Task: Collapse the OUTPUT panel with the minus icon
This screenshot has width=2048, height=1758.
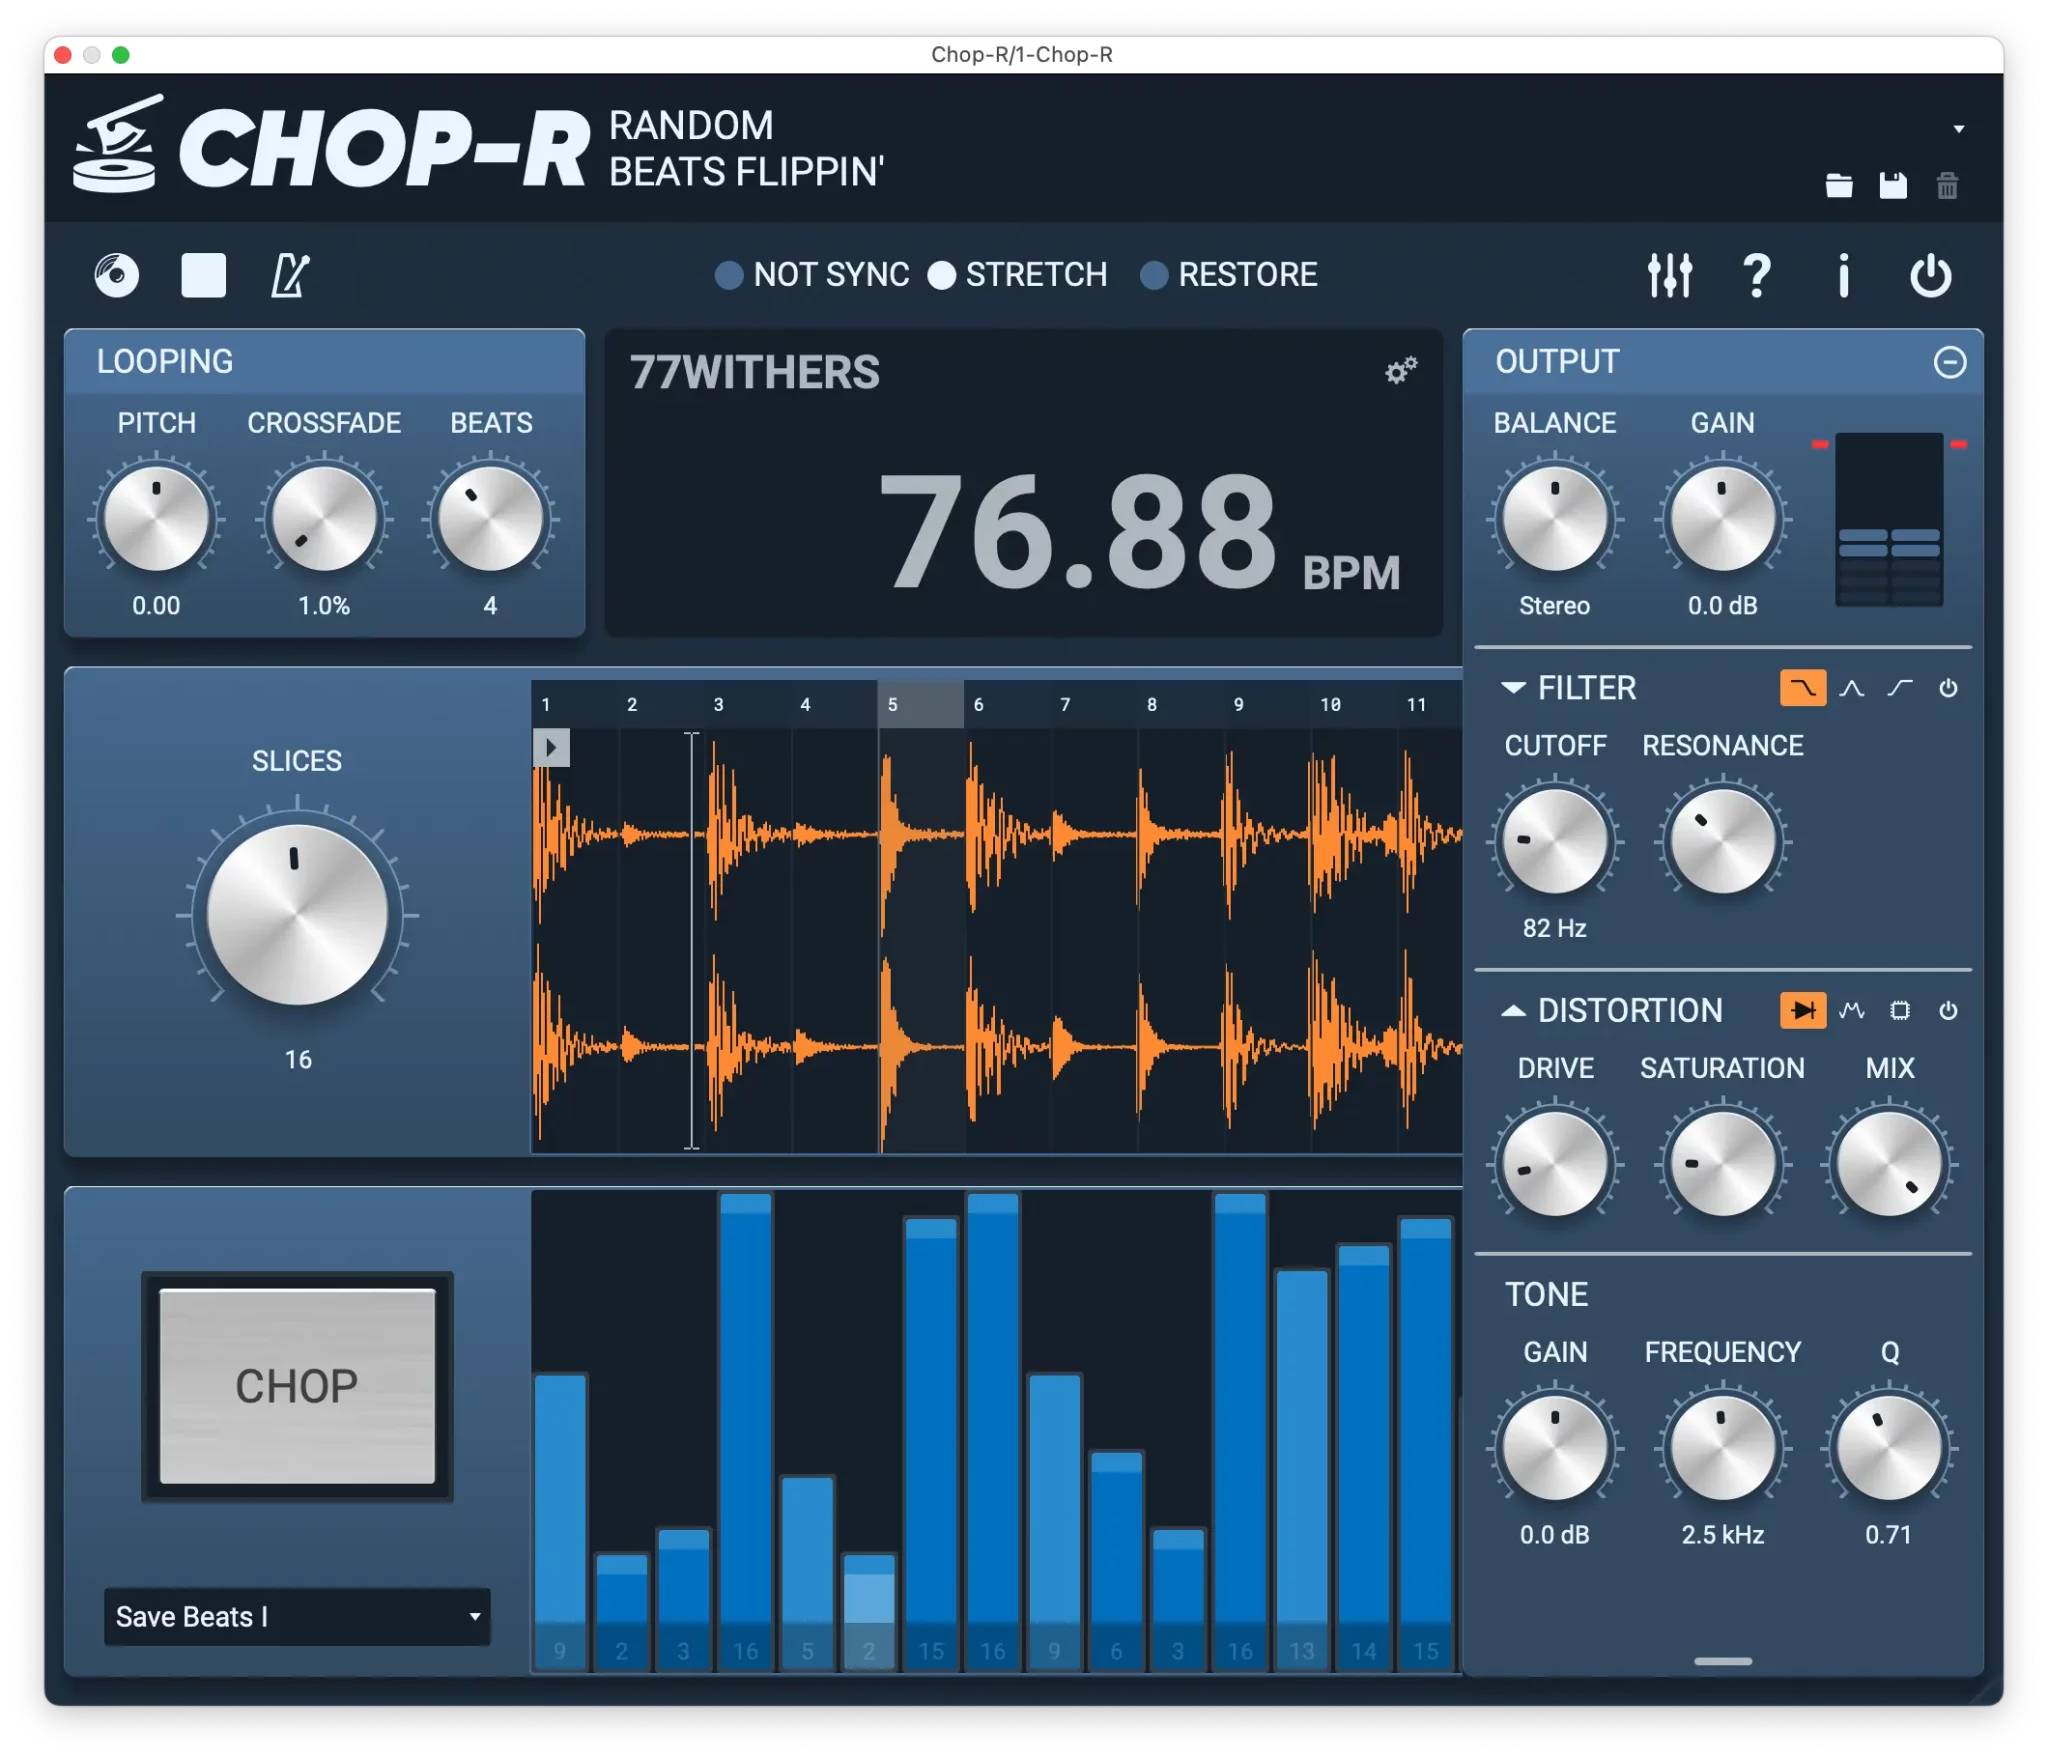Action: point(1949,362)
